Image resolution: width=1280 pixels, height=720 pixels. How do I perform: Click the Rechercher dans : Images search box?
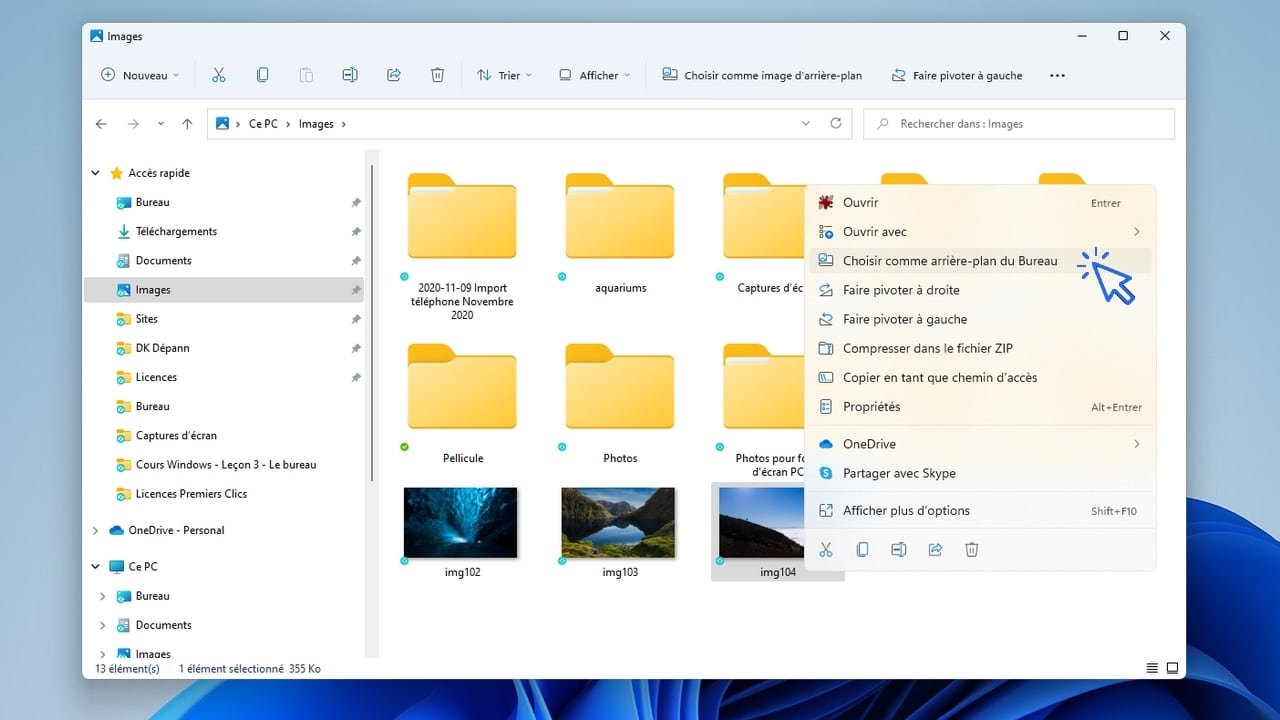(1018, 124)
